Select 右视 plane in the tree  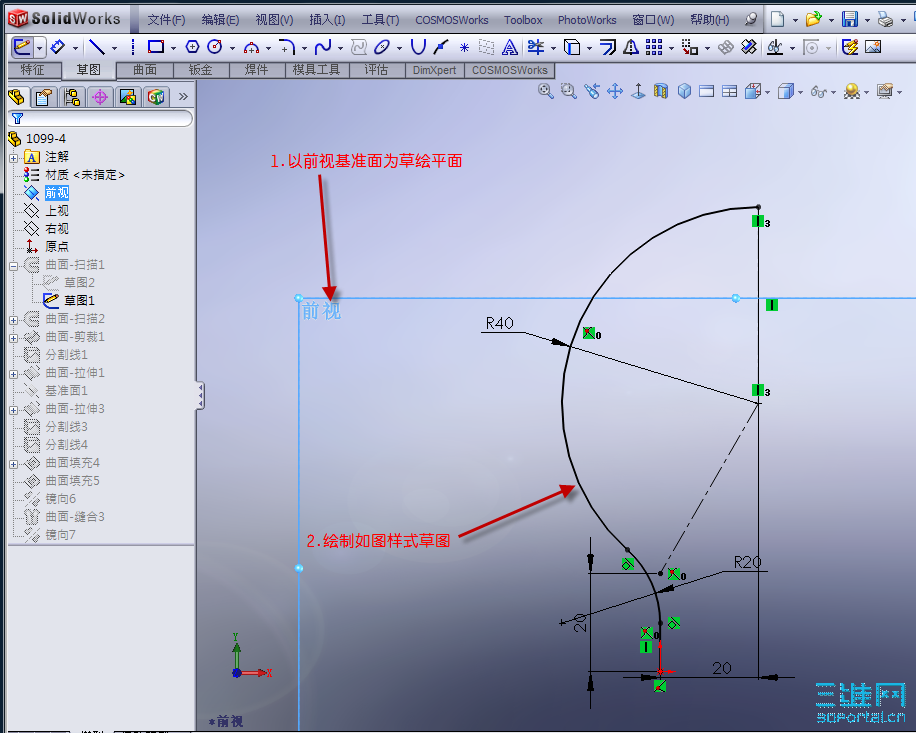tap(57, 229)
